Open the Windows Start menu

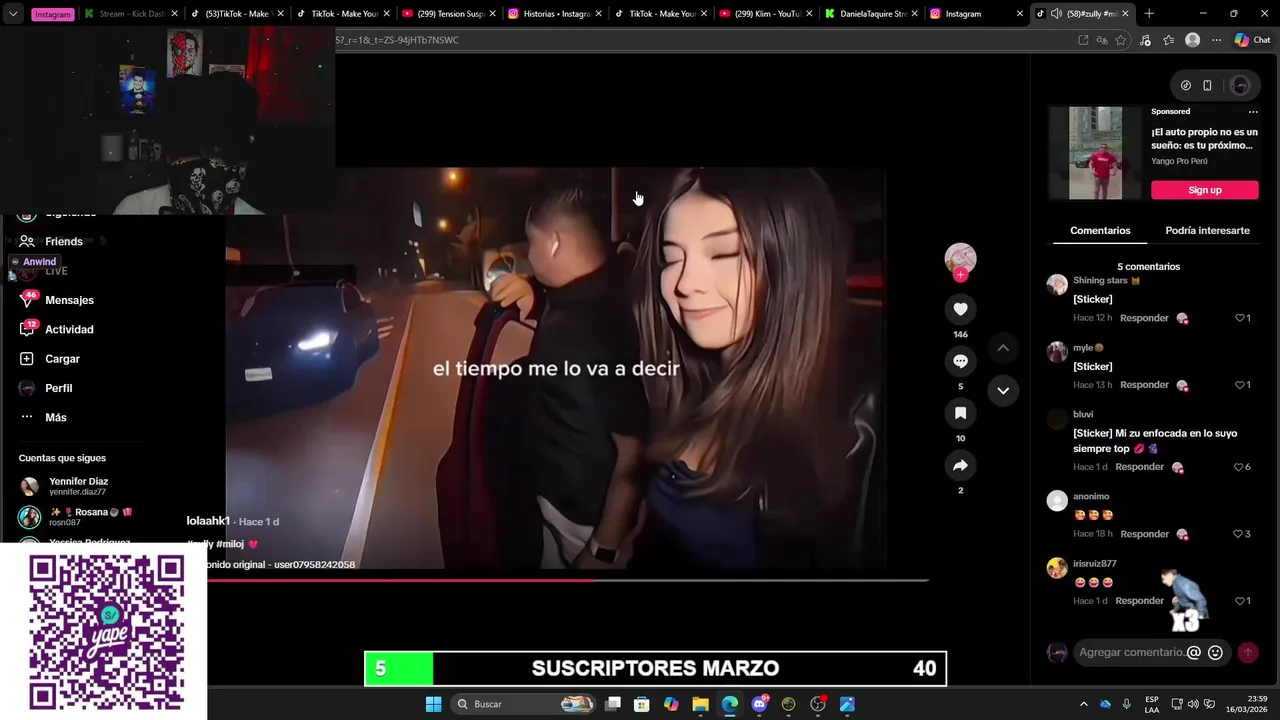pos(433,704)
